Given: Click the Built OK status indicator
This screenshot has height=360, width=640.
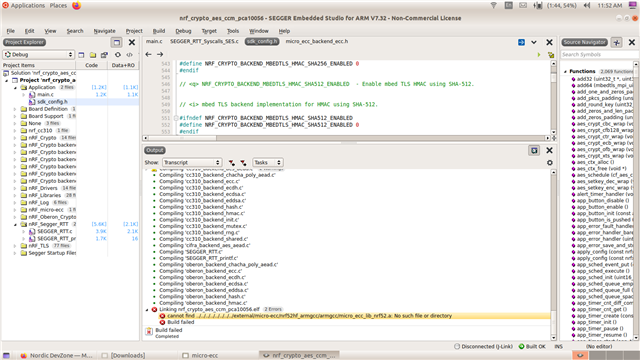Looking at the screenshot, I should pyautogui.click(x=532, y=347).
